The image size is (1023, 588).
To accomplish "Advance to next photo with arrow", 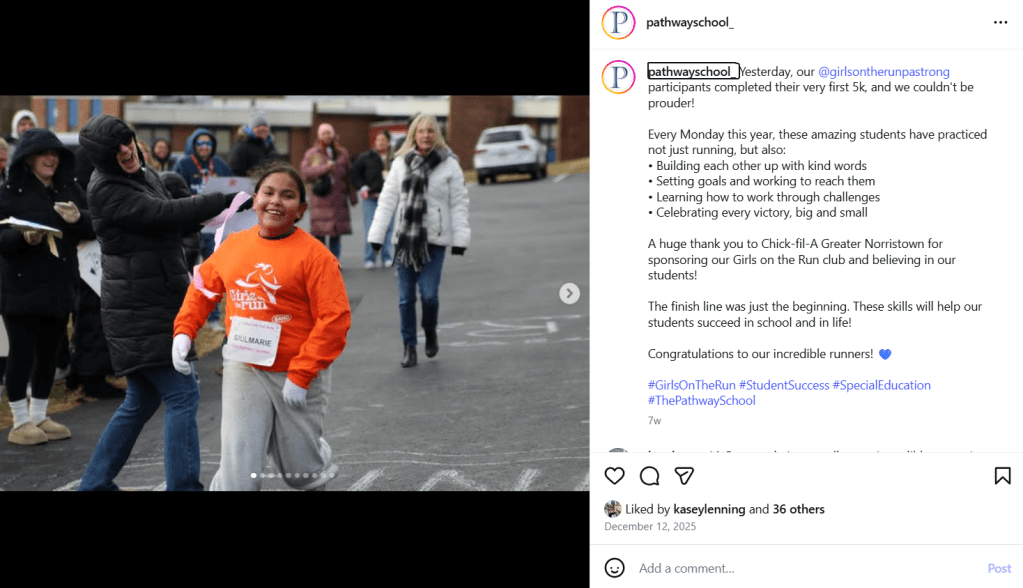I will [x=569, y=293].
